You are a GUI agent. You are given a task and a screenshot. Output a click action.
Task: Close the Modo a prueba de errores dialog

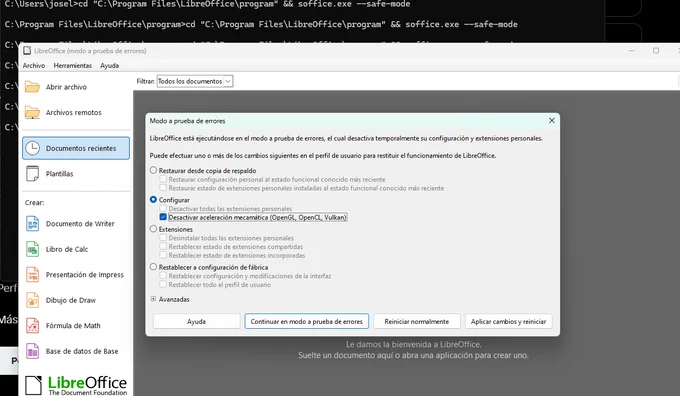pyautogui.click(x=552, y=121)
